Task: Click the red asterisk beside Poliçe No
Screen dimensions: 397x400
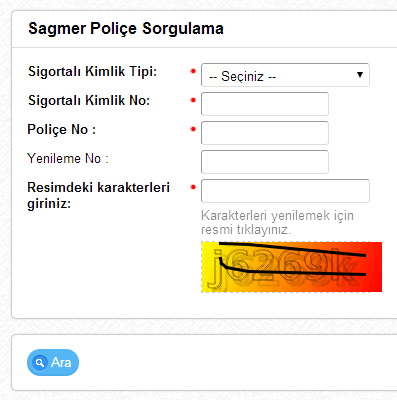Action: click(193, 129)
